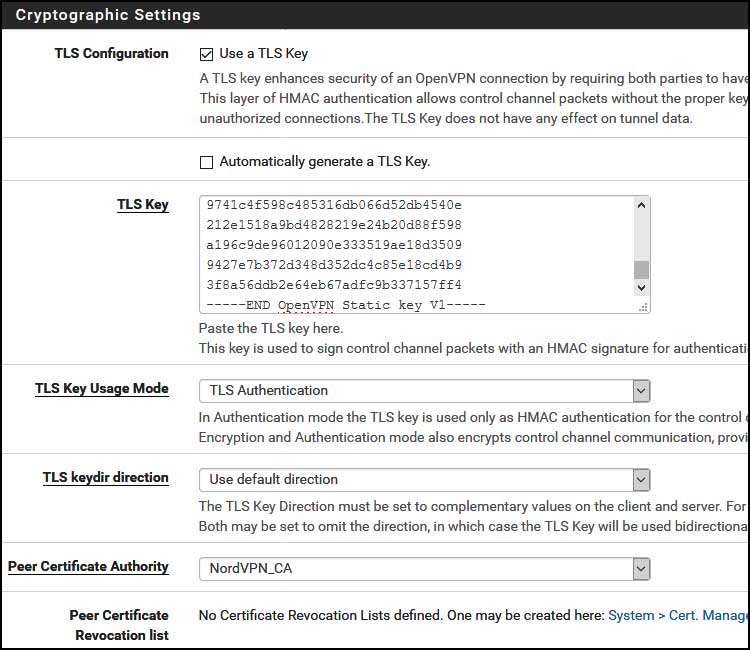This screenshot has width=750, height=650.
Task: Click the TLS Configuration label
Action: click(x=111, y=54)
